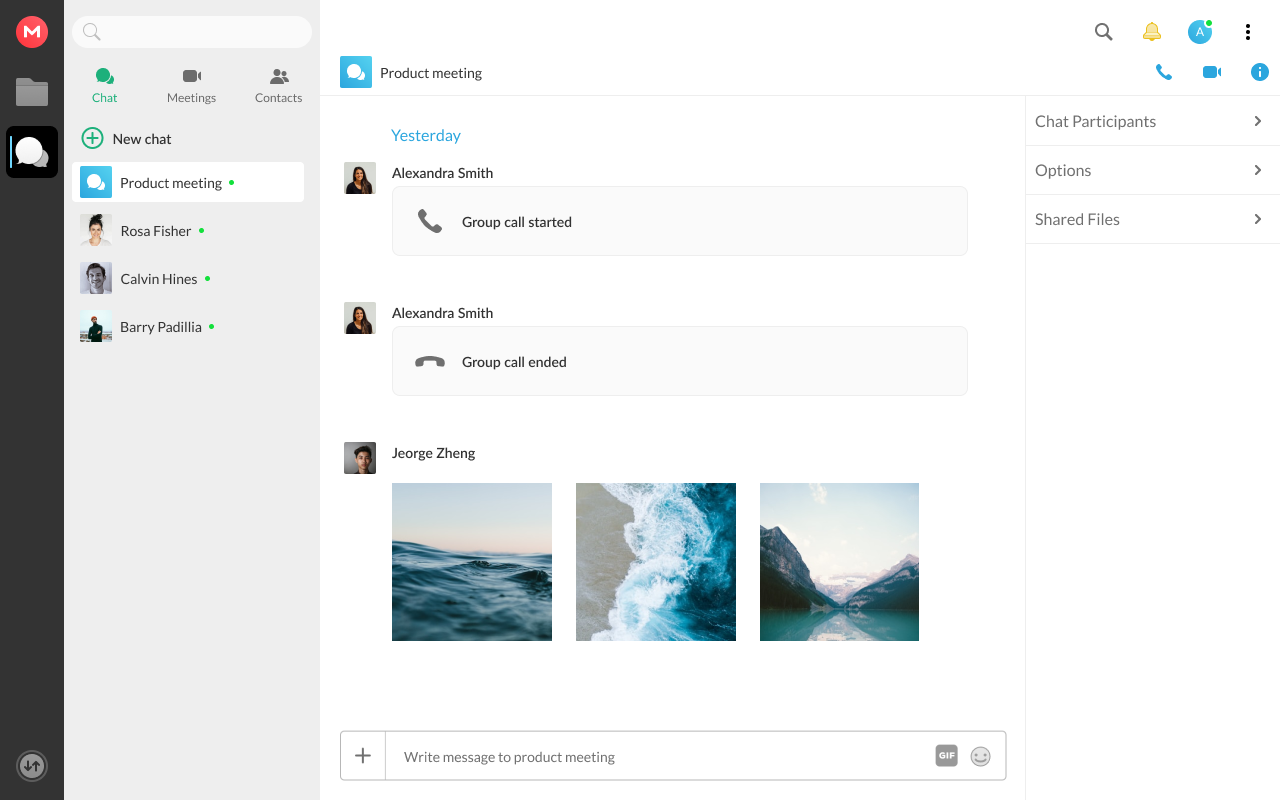Screen dimensions: 1280x800
Task: Open the files folder in sidebar
Action: [32, 92]
